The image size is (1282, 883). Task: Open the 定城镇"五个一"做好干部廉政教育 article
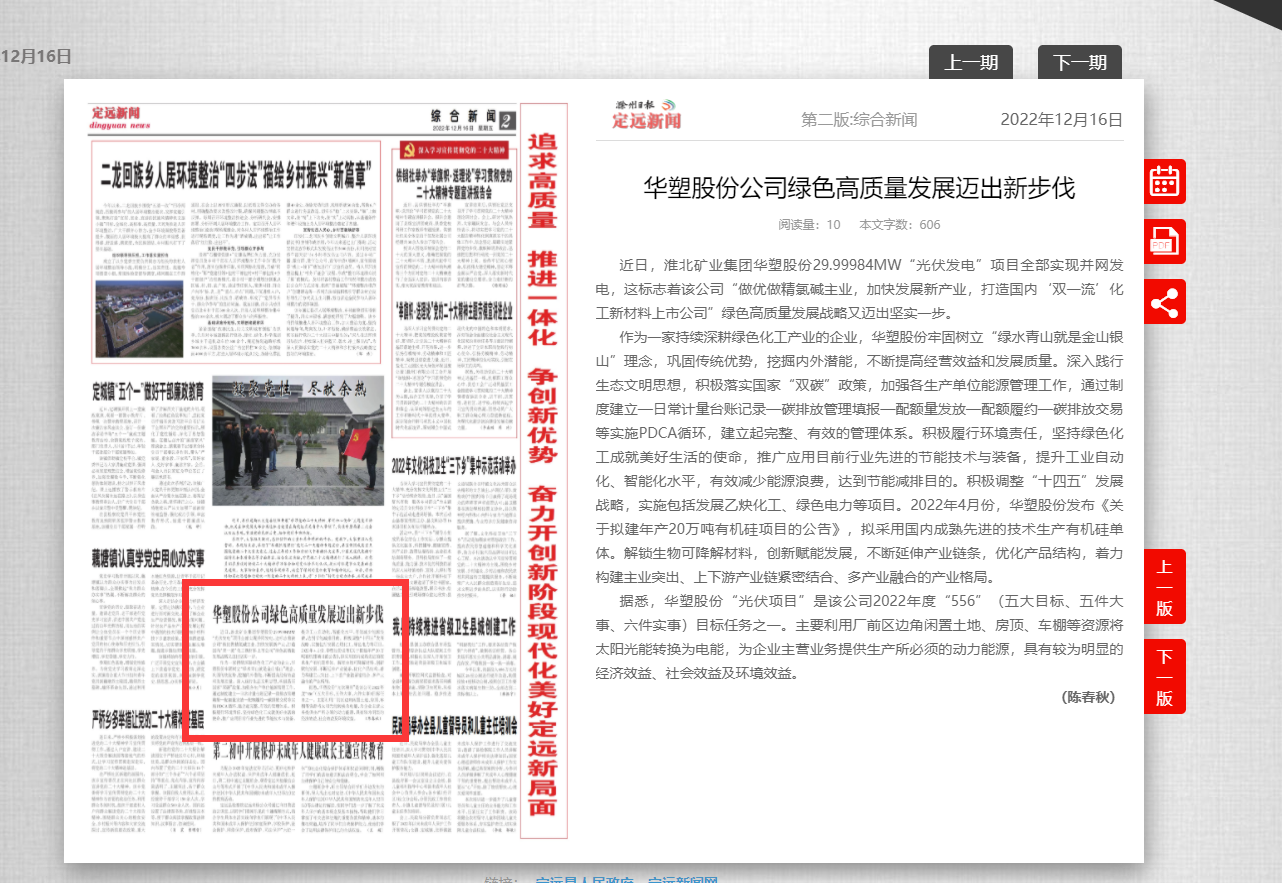[148, 389]
